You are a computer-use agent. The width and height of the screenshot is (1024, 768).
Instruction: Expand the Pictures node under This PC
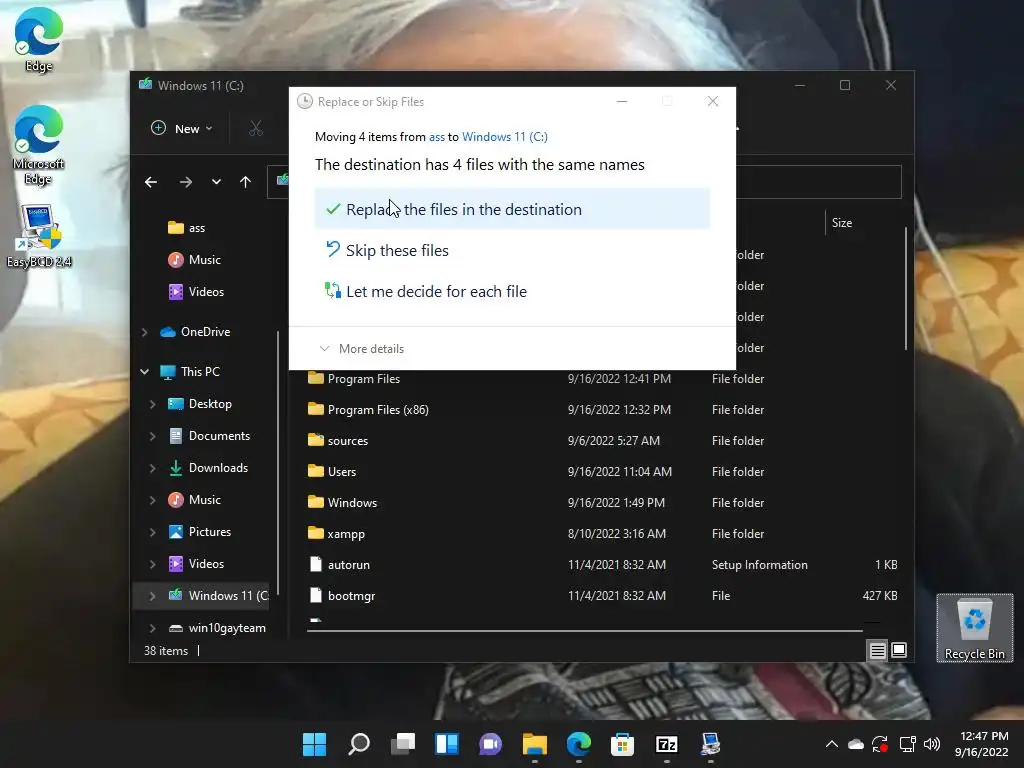(x=152, y=532)
